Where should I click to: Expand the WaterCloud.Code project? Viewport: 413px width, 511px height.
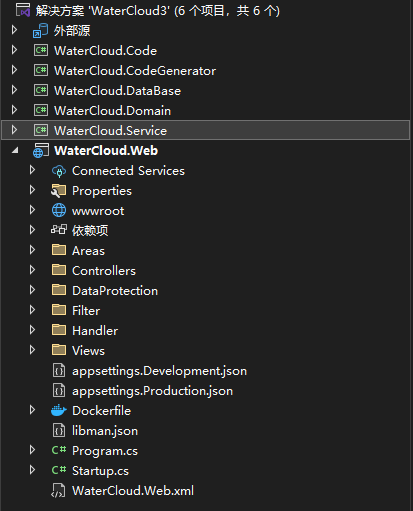pos(14,50)
